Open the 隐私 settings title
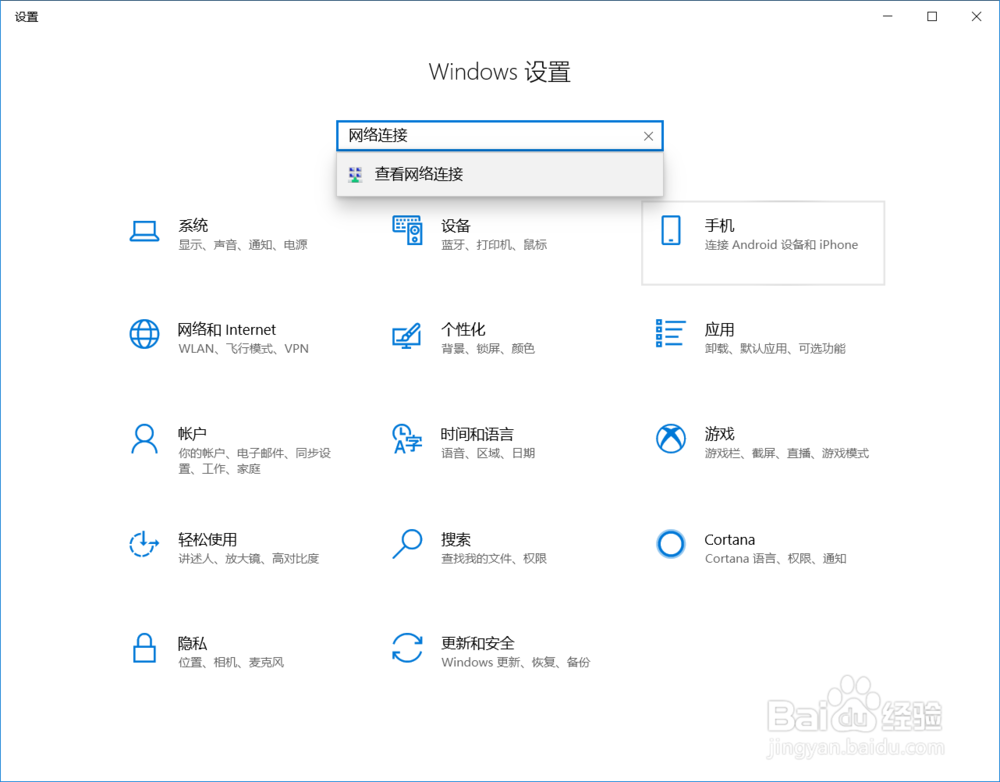Image resolution: width=1000 pixels, height=782 pixels. tap(192, 644)
